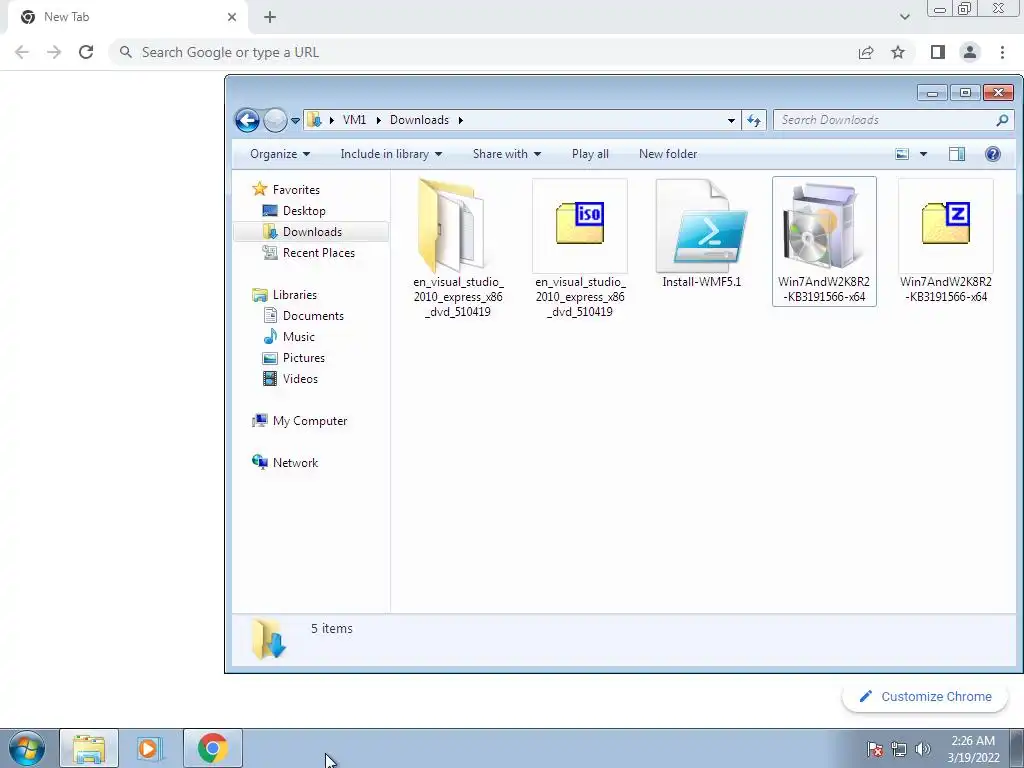
Task: Go back in Explorer navigation
Action: (x=247, y=120)
